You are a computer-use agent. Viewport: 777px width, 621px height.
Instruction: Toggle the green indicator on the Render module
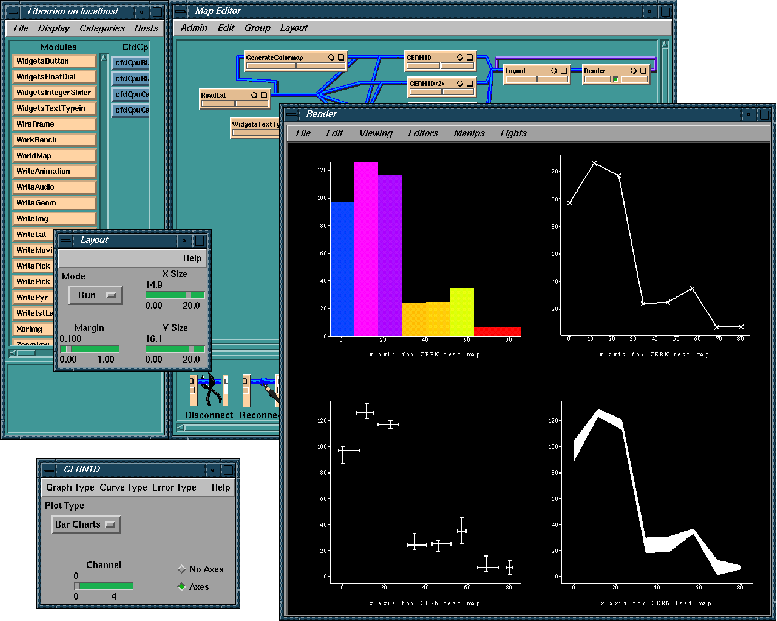(616, 79)
